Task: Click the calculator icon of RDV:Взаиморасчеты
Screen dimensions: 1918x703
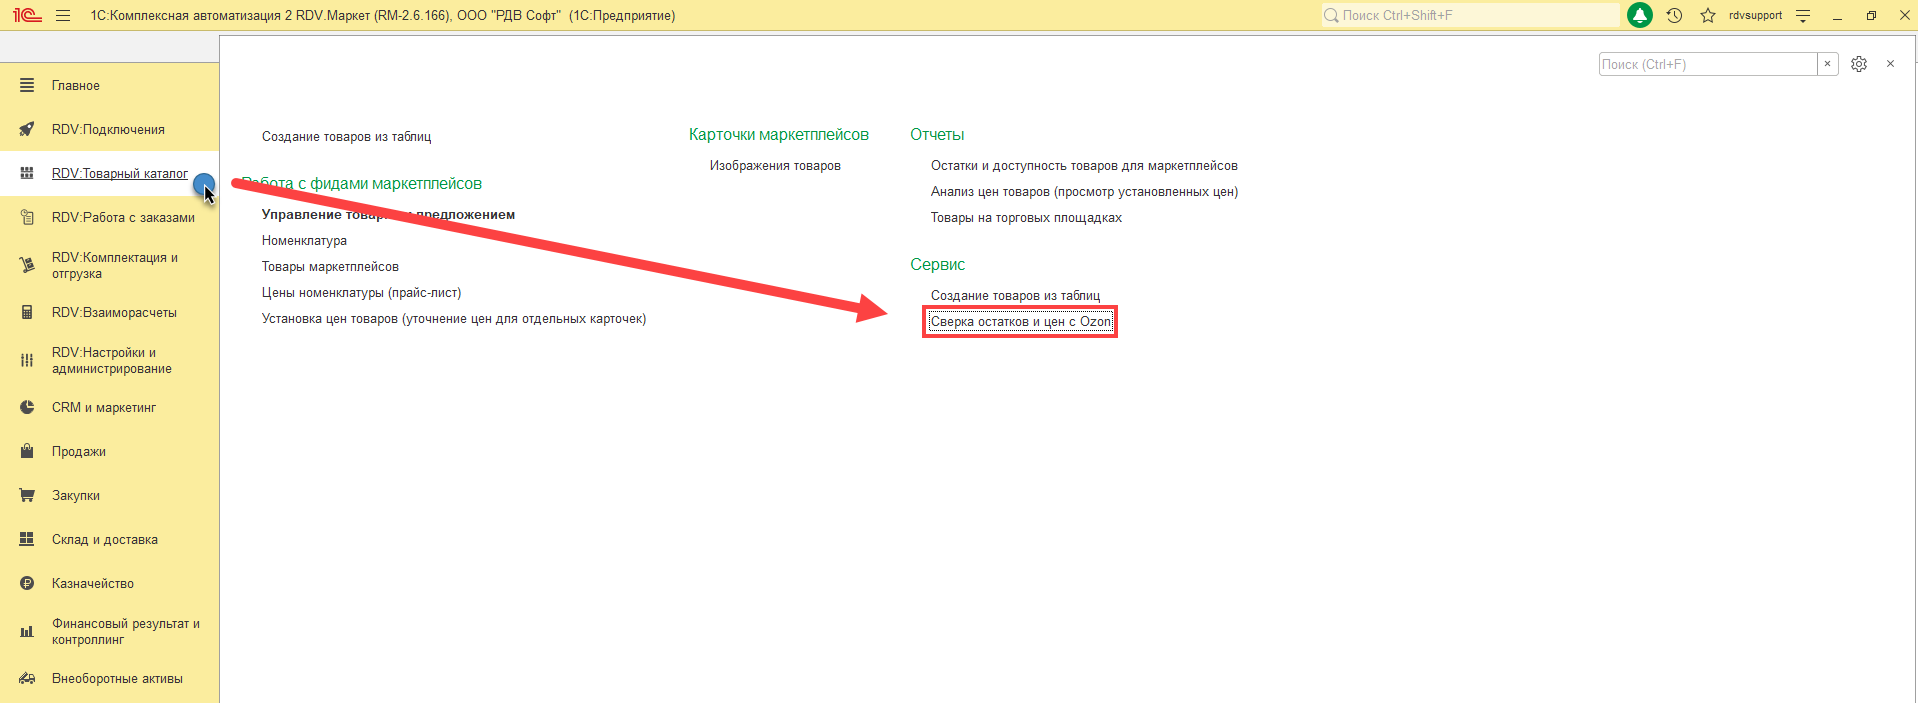Action: (x=27, y=312)
